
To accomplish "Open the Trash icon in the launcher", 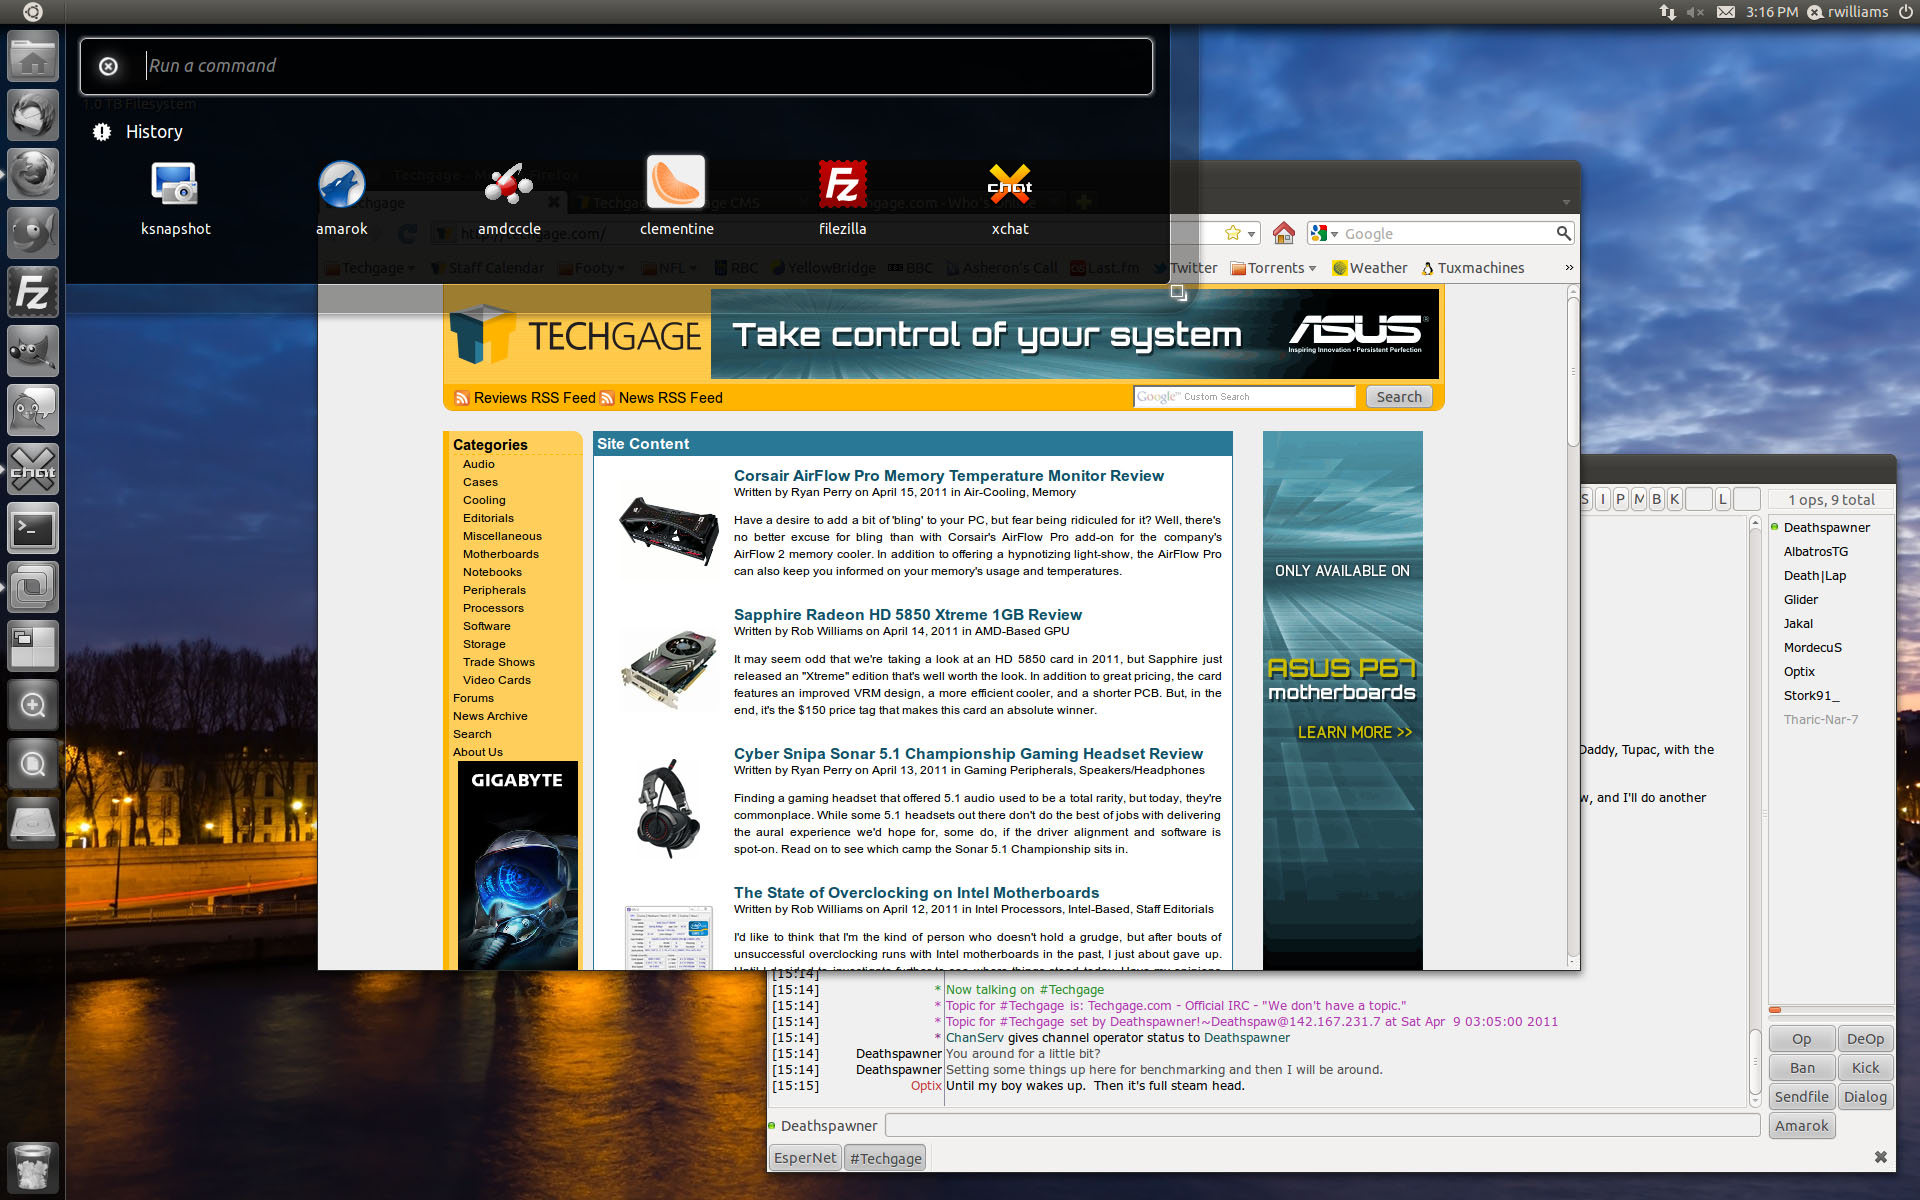I will [33, 1166].
